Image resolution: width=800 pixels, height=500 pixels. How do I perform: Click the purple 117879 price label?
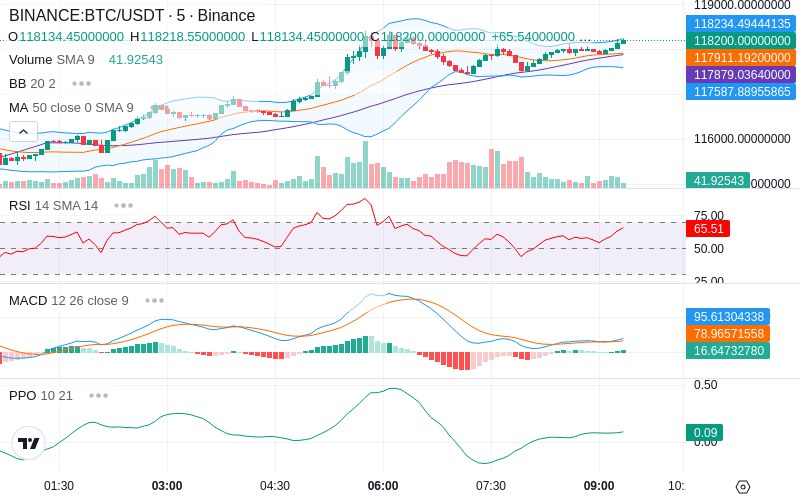point(741,74)
